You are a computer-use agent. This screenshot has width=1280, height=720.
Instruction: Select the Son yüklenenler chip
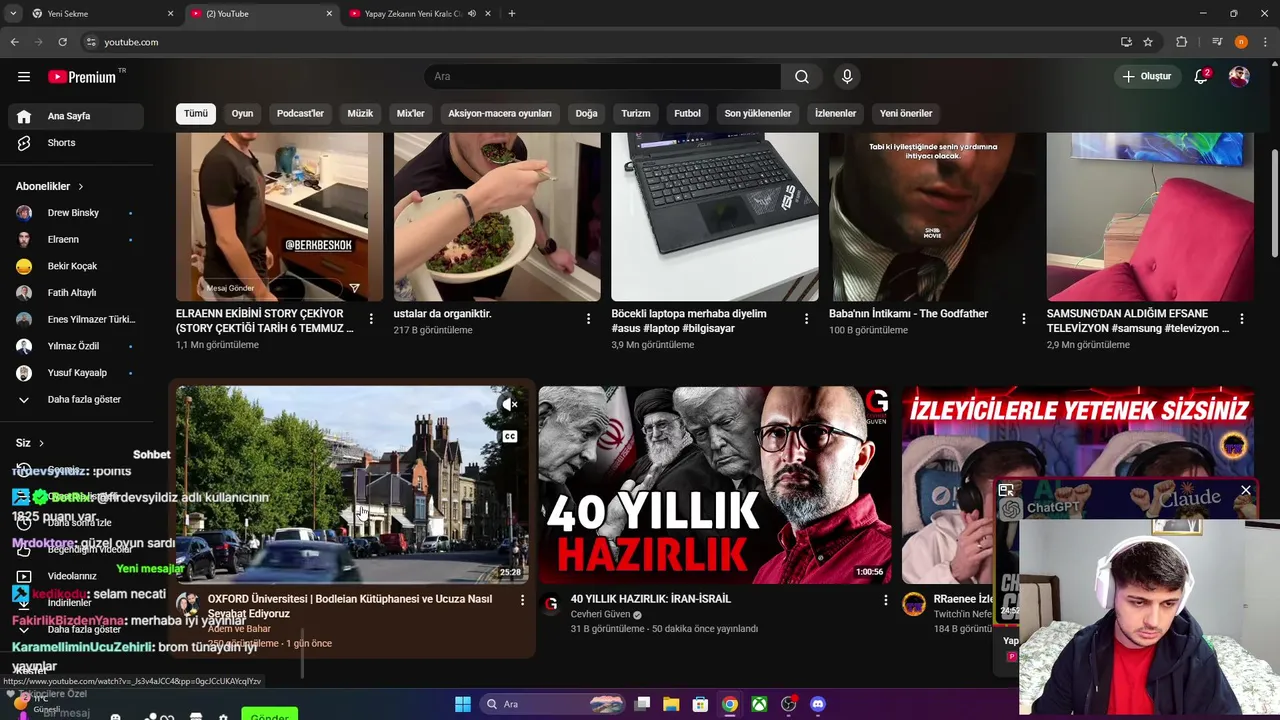coord(758,114)
